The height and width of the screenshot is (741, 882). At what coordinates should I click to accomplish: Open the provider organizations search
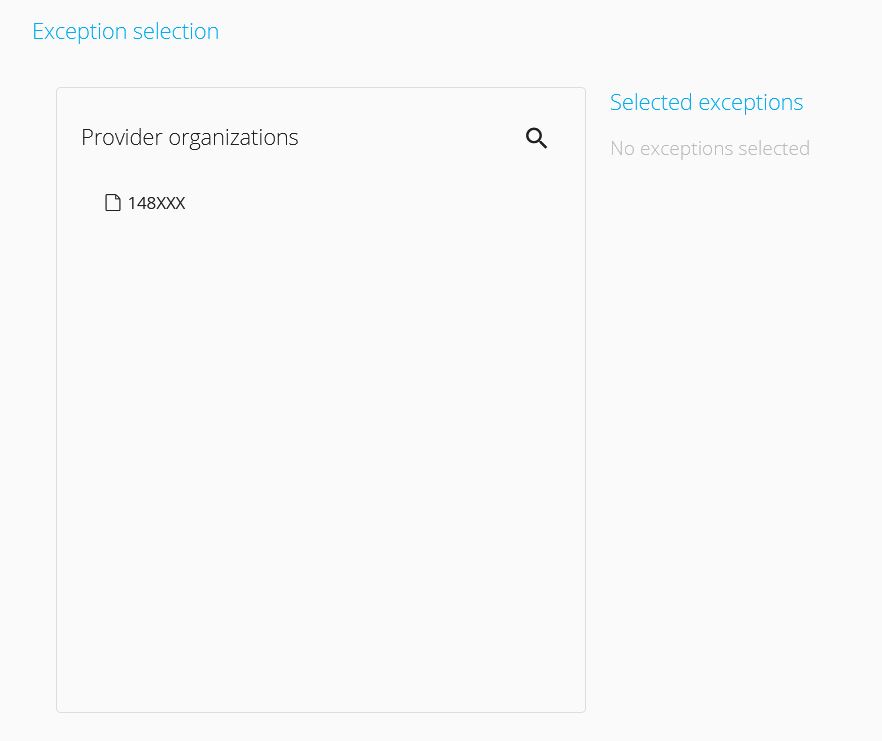(x=536, y=138)
